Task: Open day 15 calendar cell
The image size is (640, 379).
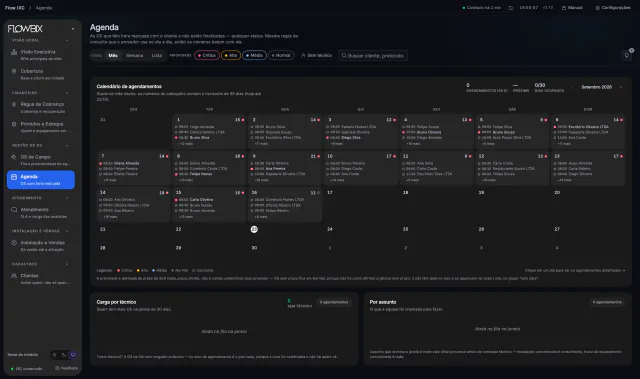Action: [x=209, y=204]
